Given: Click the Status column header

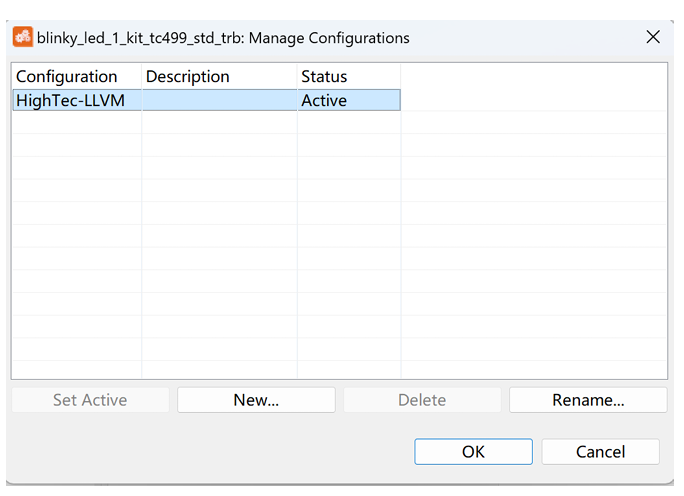Looking at the screenshot, I should [x=324, y=76].
